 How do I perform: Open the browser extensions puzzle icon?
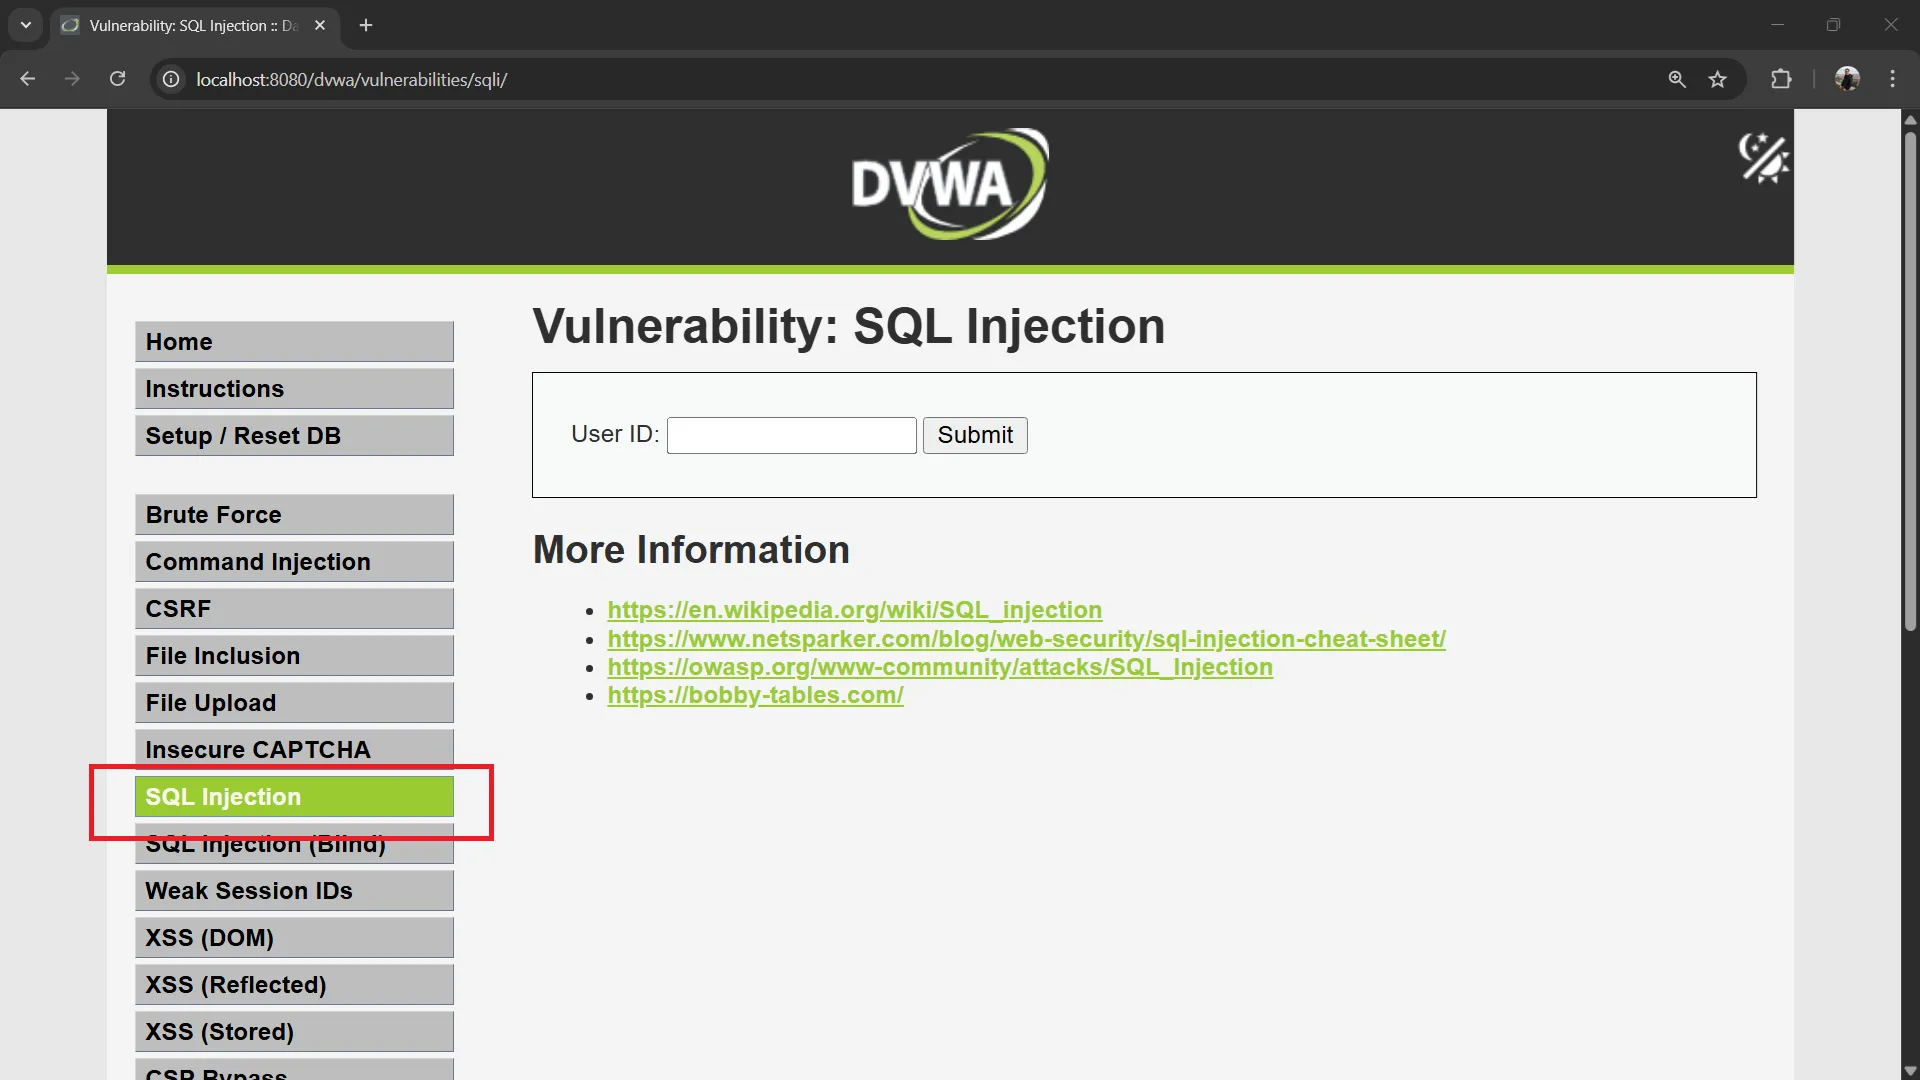click(x=1782, y=79)
